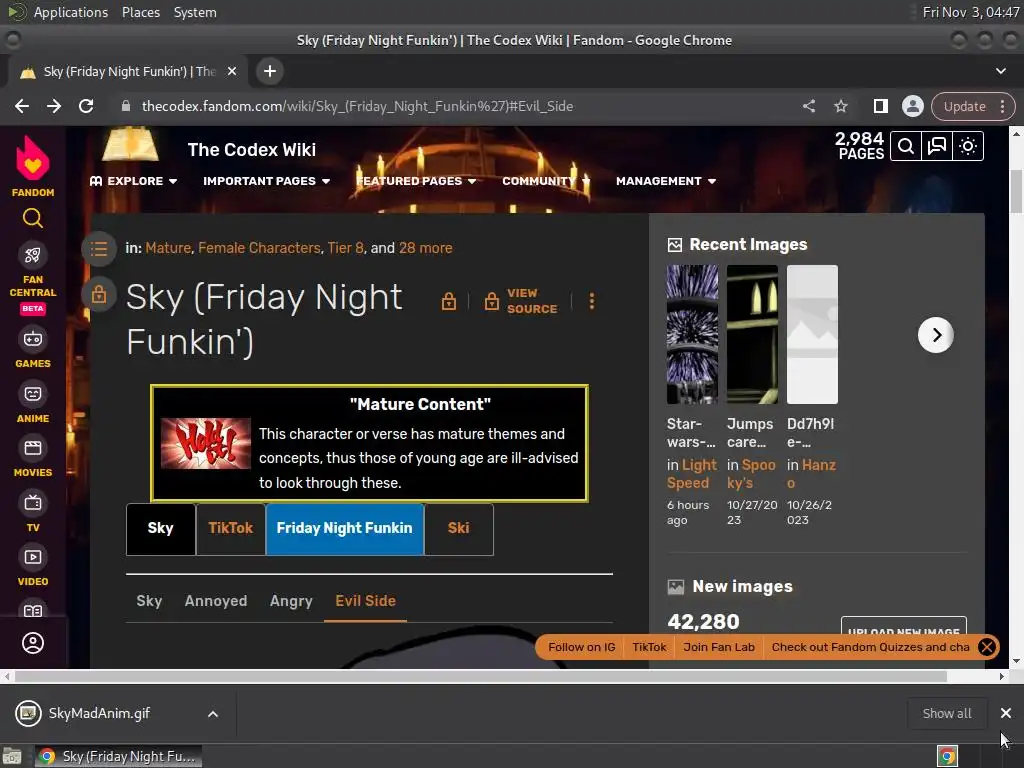Click the horizontal page scrollbar
The image size is (1024, 768).
point(480,677)
